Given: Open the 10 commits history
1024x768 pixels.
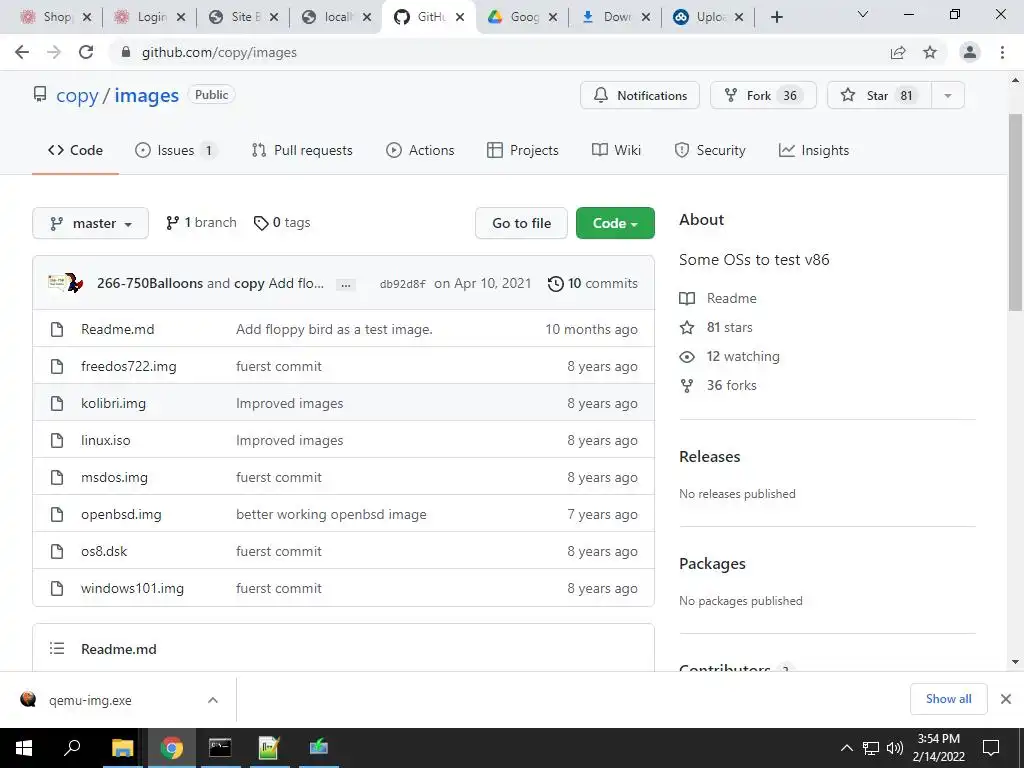Looking at the screenshot, I should [x=592, y=283].
